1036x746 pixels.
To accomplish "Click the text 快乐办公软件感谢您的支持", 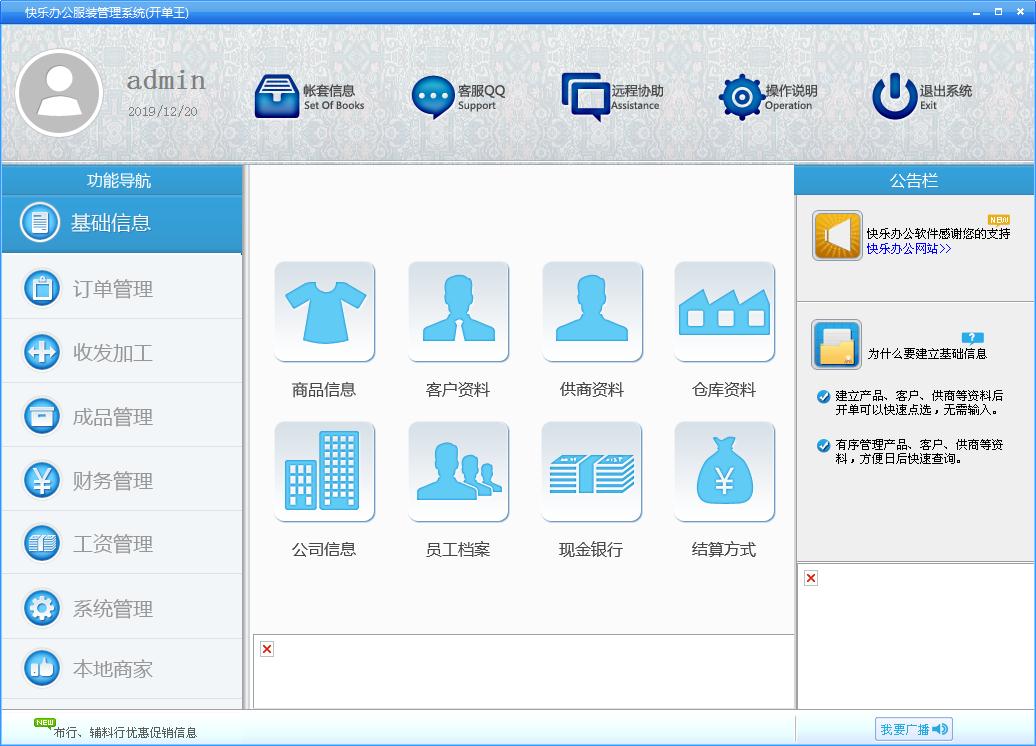I will 938,234.
